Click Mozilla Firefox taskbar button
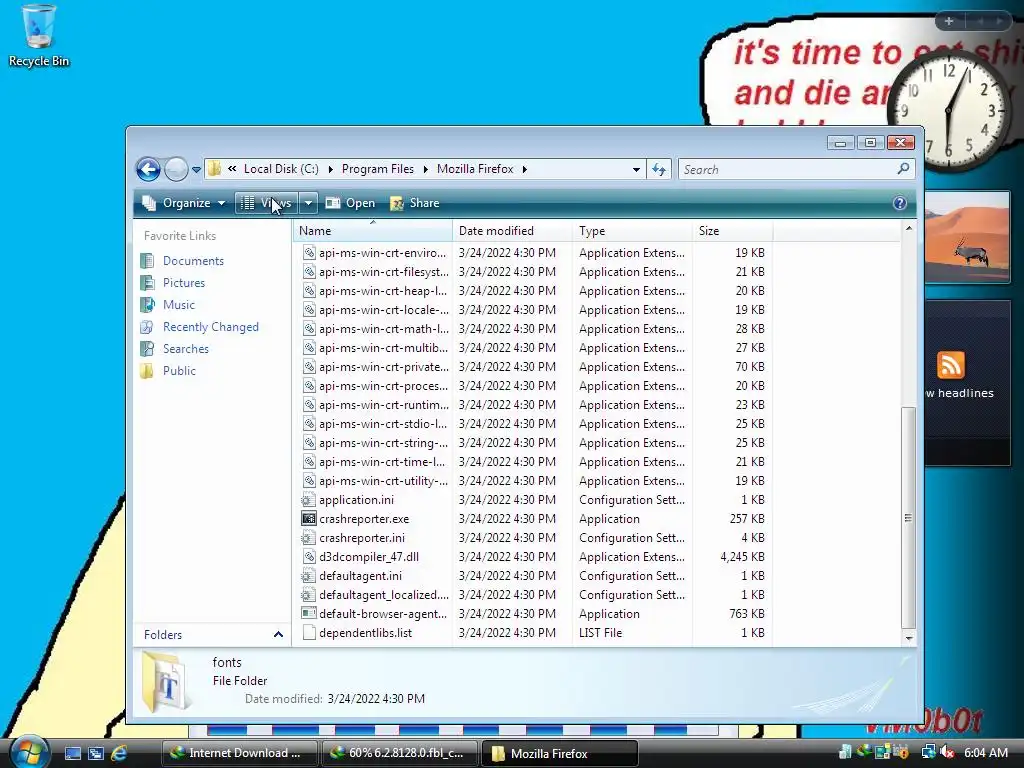This screenshot has height=768, width=1024. [x=559, y=753]
